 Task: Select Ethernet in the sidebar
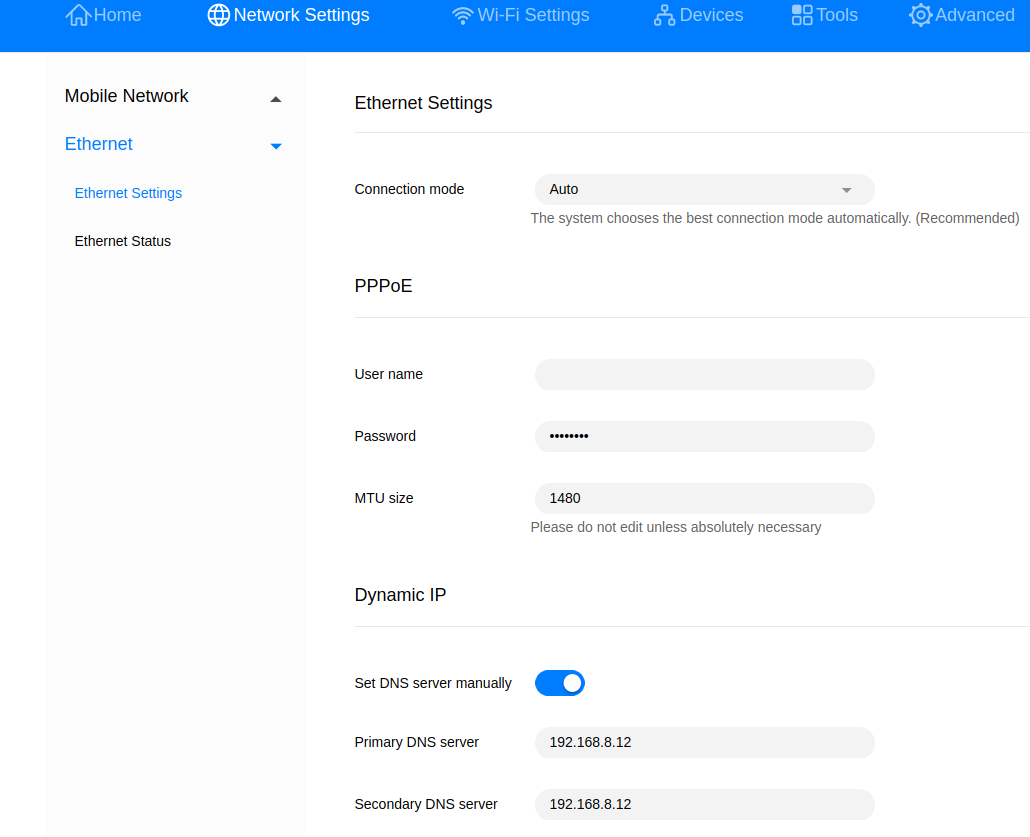click(99, 144)
